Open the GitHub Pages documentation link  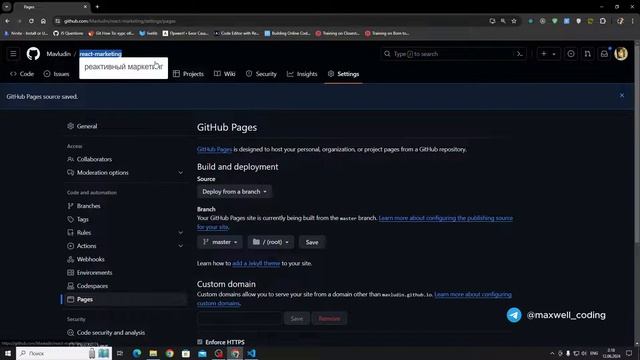point(214,149)
